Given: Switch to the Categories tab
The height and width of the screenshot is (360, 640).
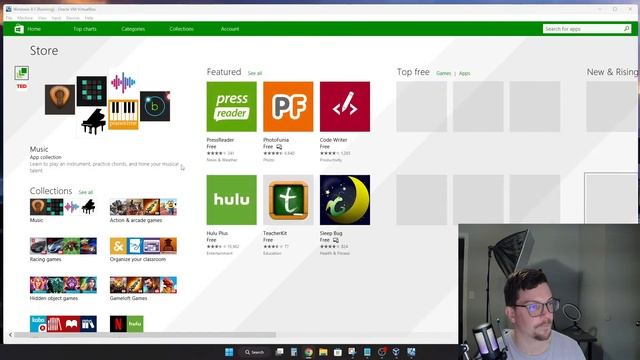Looking at the screenshot, I should [133, 29].
